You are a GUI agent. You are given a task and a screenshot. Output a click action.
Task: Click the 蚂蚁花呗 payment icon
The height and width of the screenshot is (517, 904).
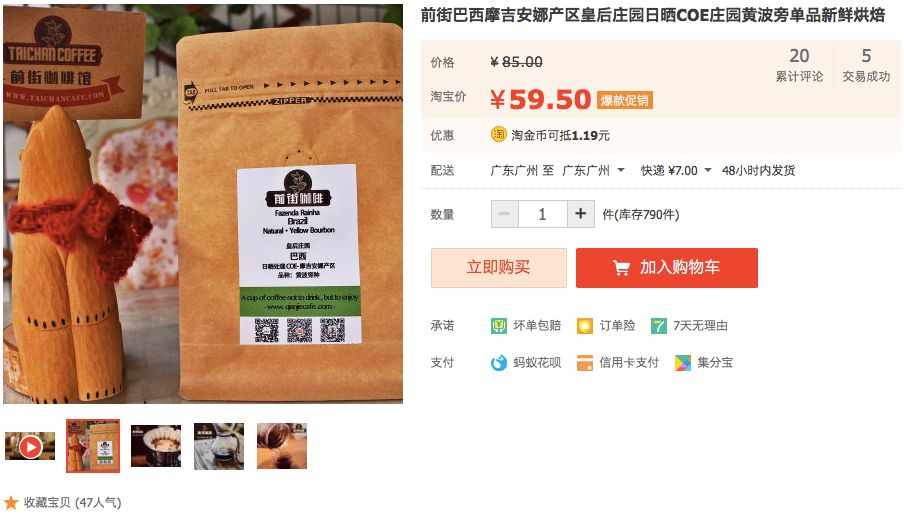click(498, 363)
